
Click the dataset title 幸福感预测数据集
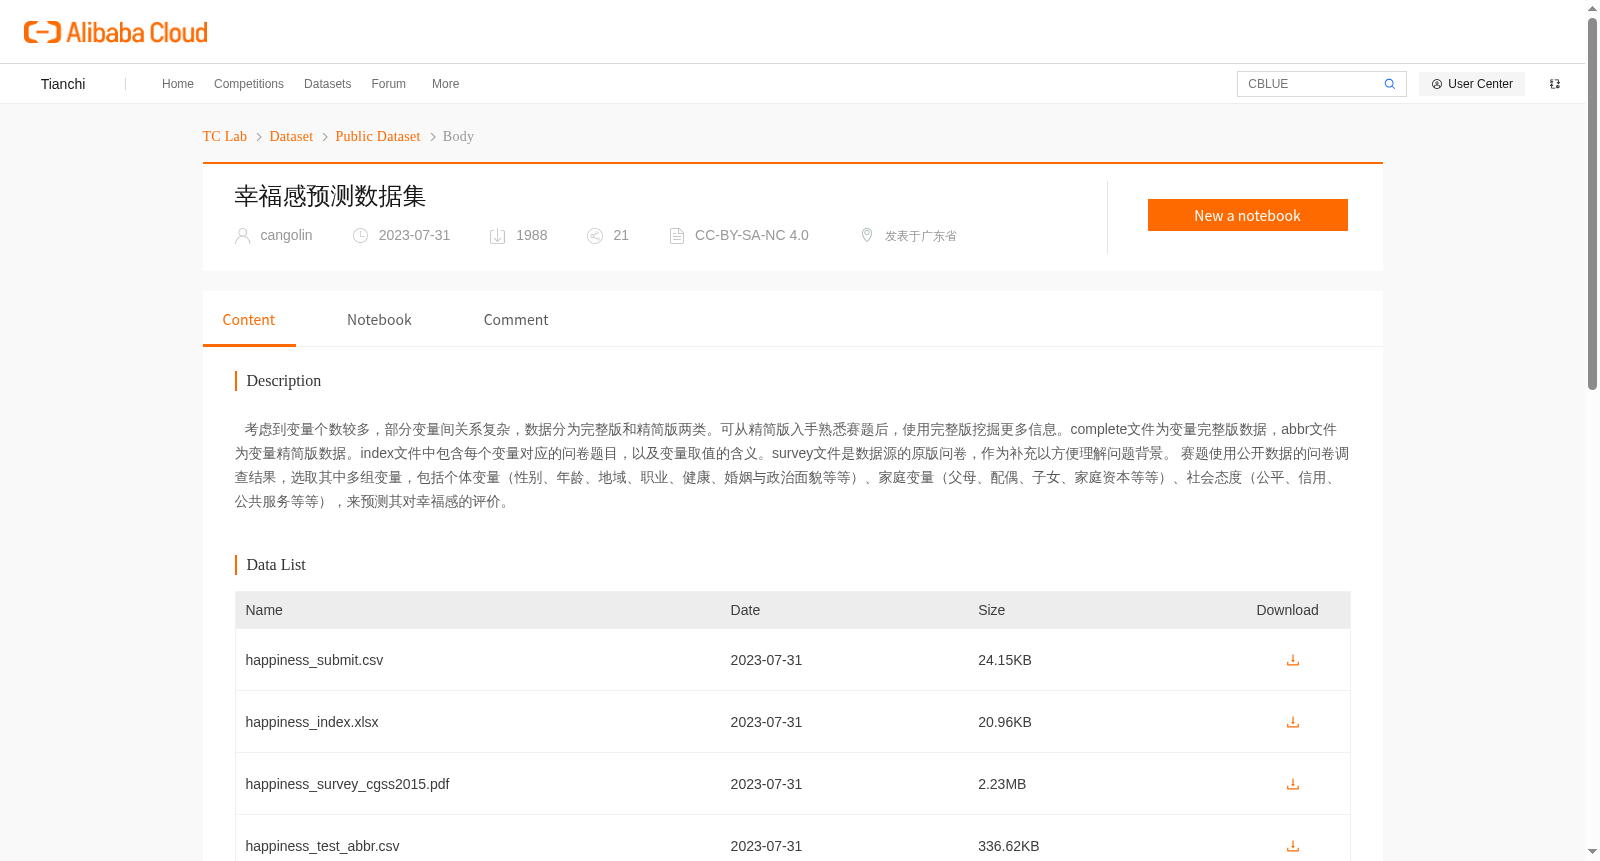[330, 196]
